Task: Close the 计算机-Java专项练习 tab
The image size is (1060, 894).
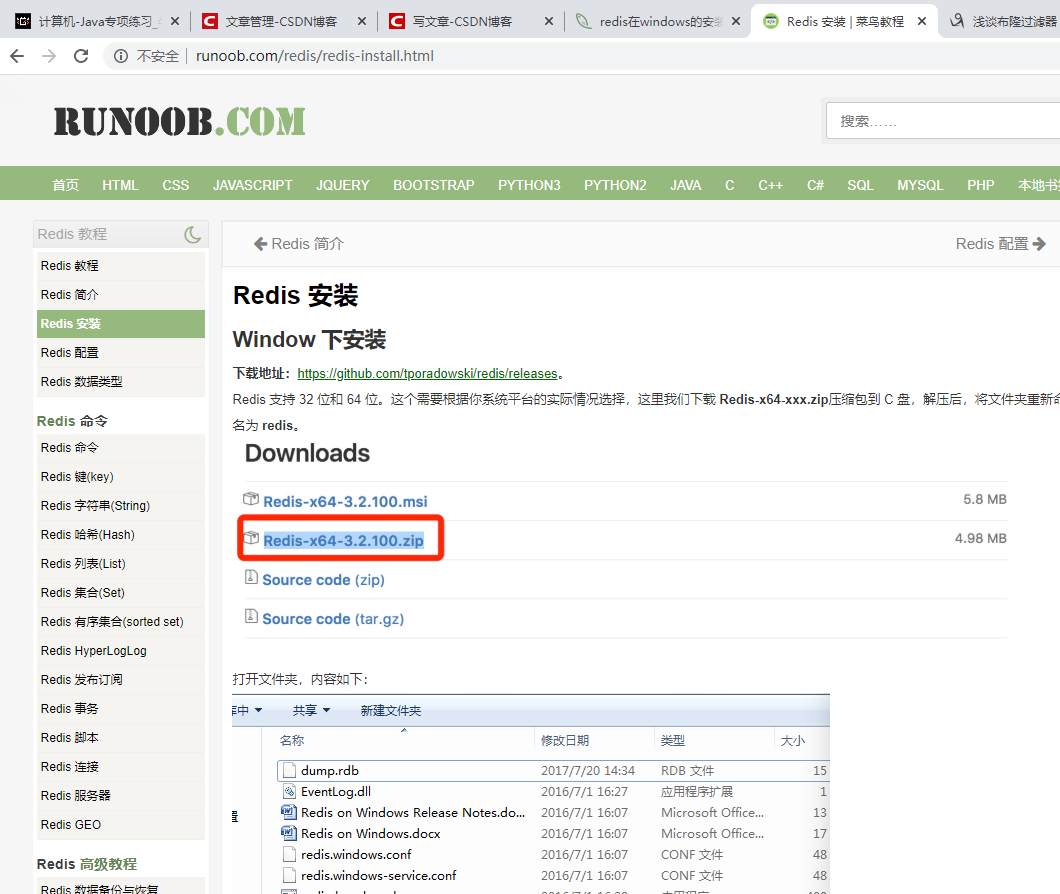Action: (175, 22)
